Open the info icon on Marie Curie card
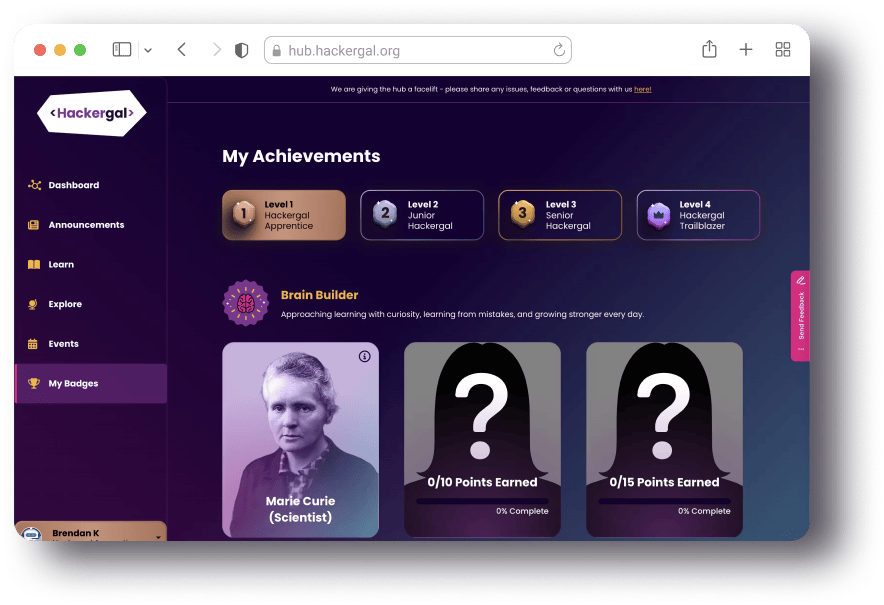This screenshot has height=605, width=884. 365,356
